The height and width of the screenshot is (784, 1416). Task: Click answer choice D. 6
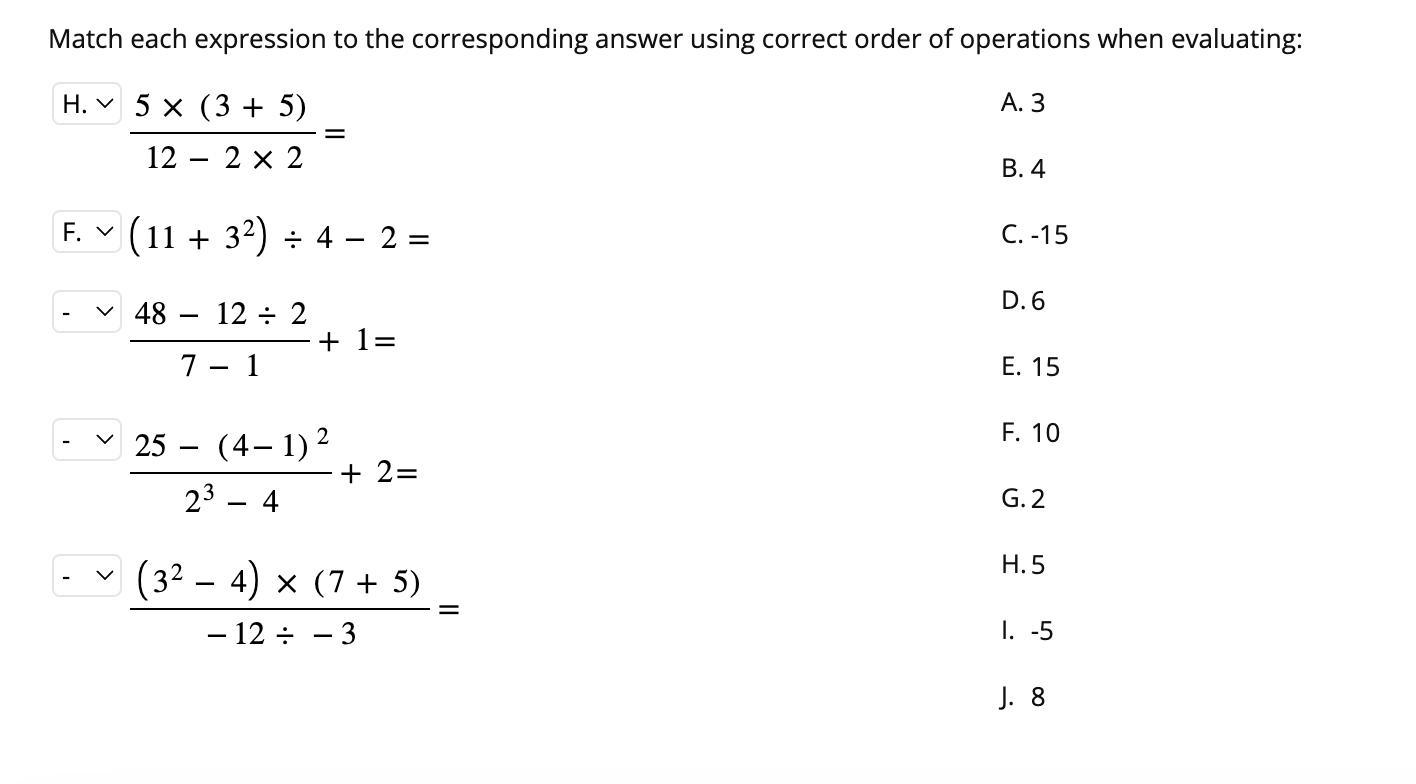point(1022,301)
